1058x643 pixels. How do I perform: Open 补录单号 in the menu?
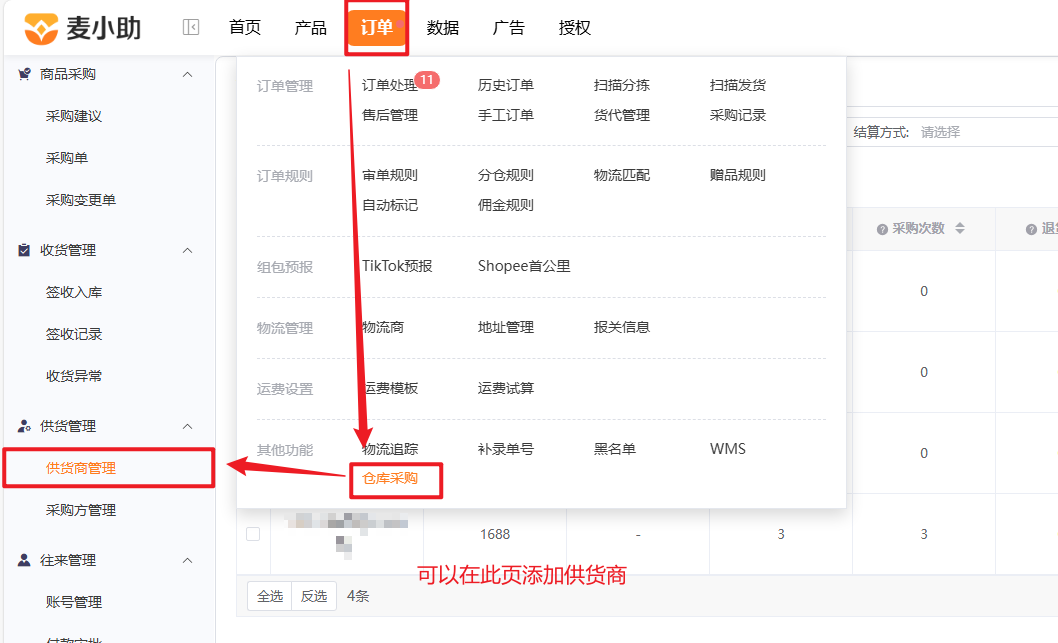click(505, 449)
